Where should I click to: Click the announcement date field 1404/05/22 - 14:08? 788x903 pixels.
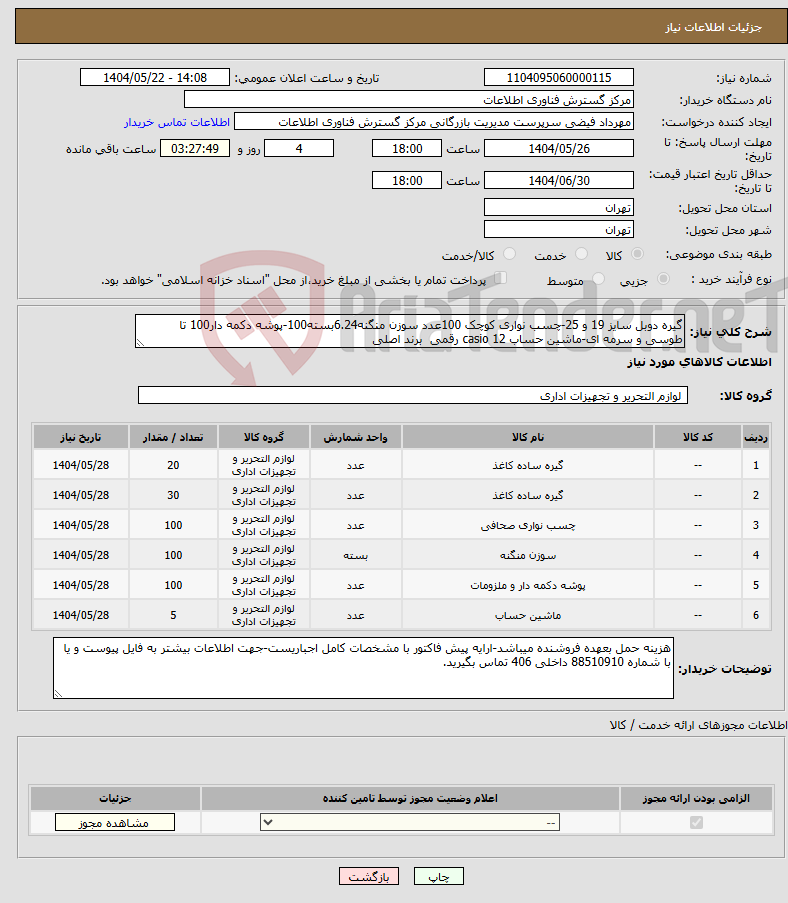click(154, 77)
